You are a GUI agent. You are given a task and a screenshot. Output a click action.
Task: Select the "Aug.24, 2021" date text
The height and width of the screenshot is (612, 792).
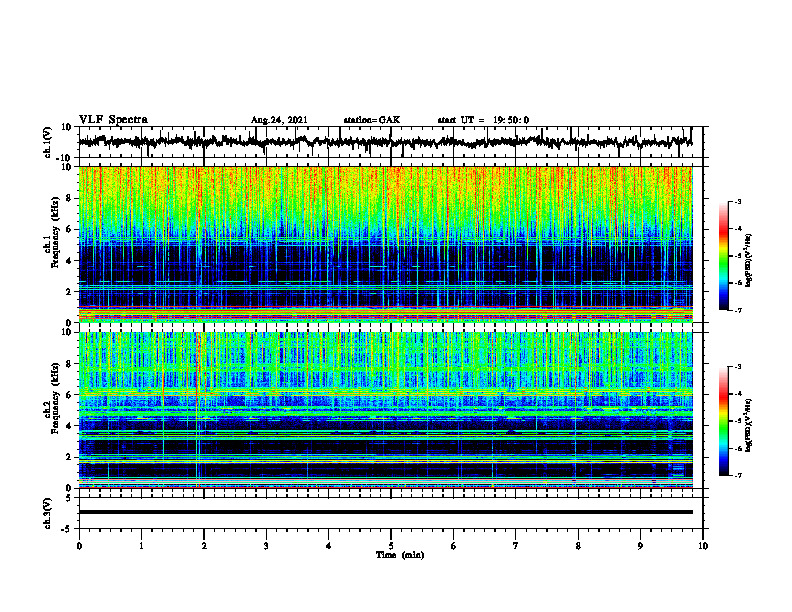279,120
